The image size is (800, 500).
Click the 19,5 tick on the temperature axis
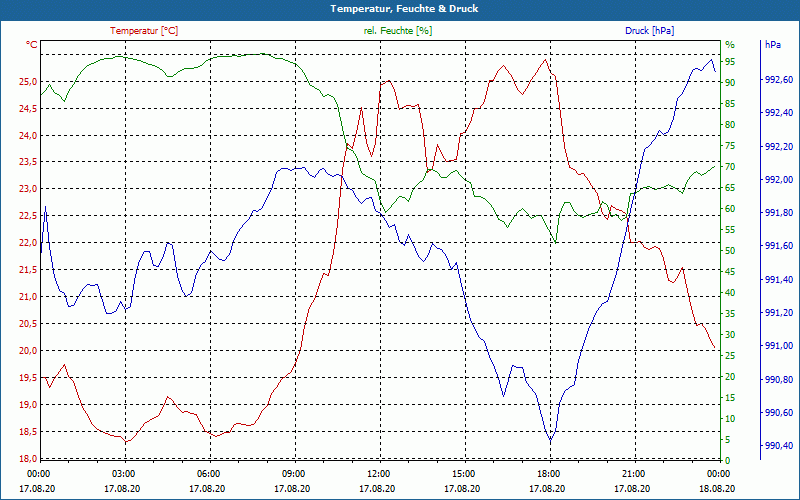(29, 378)
